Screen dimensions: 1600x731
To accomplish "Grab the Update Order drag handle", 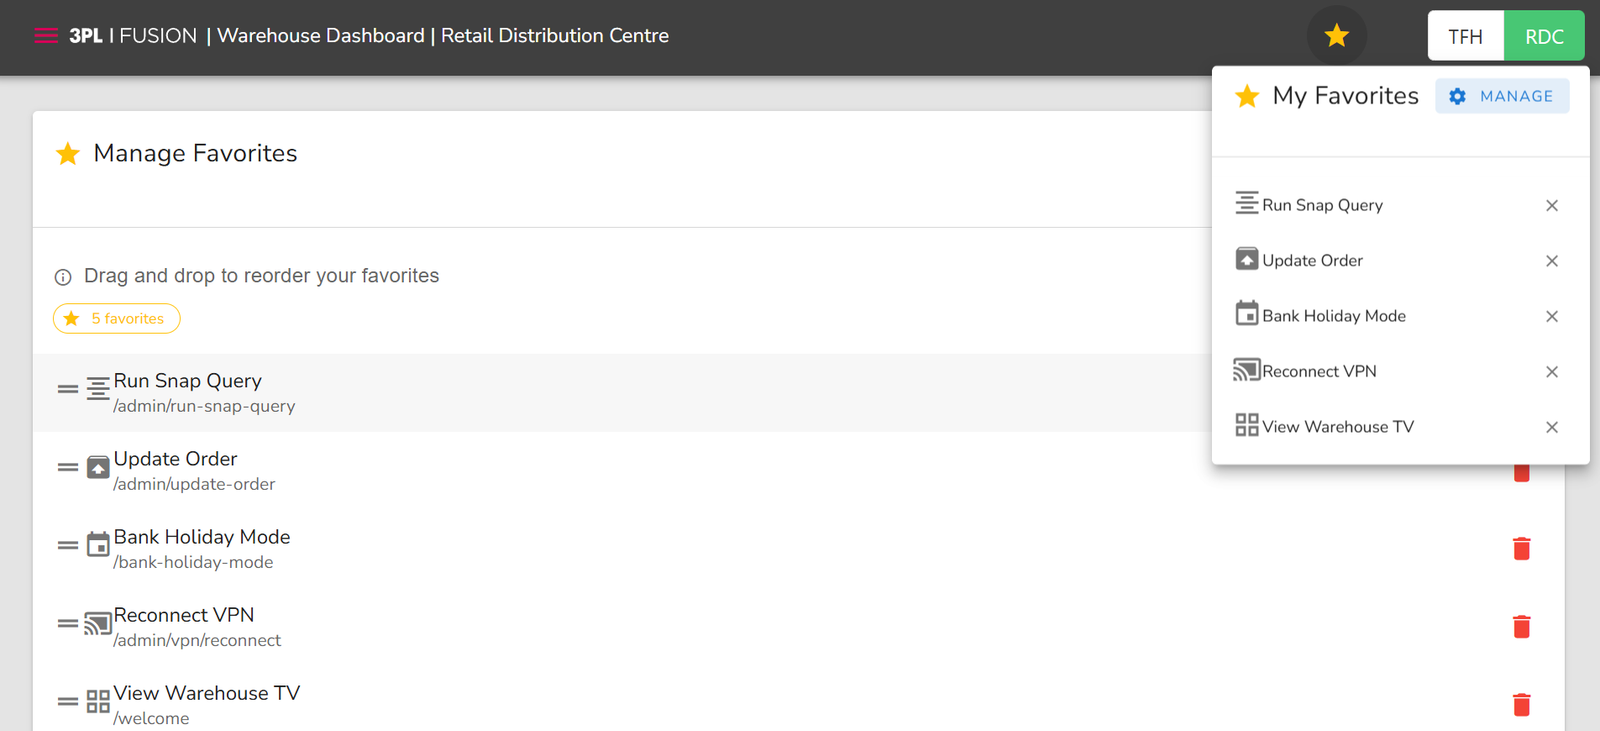I will click(x=67, y=467).
